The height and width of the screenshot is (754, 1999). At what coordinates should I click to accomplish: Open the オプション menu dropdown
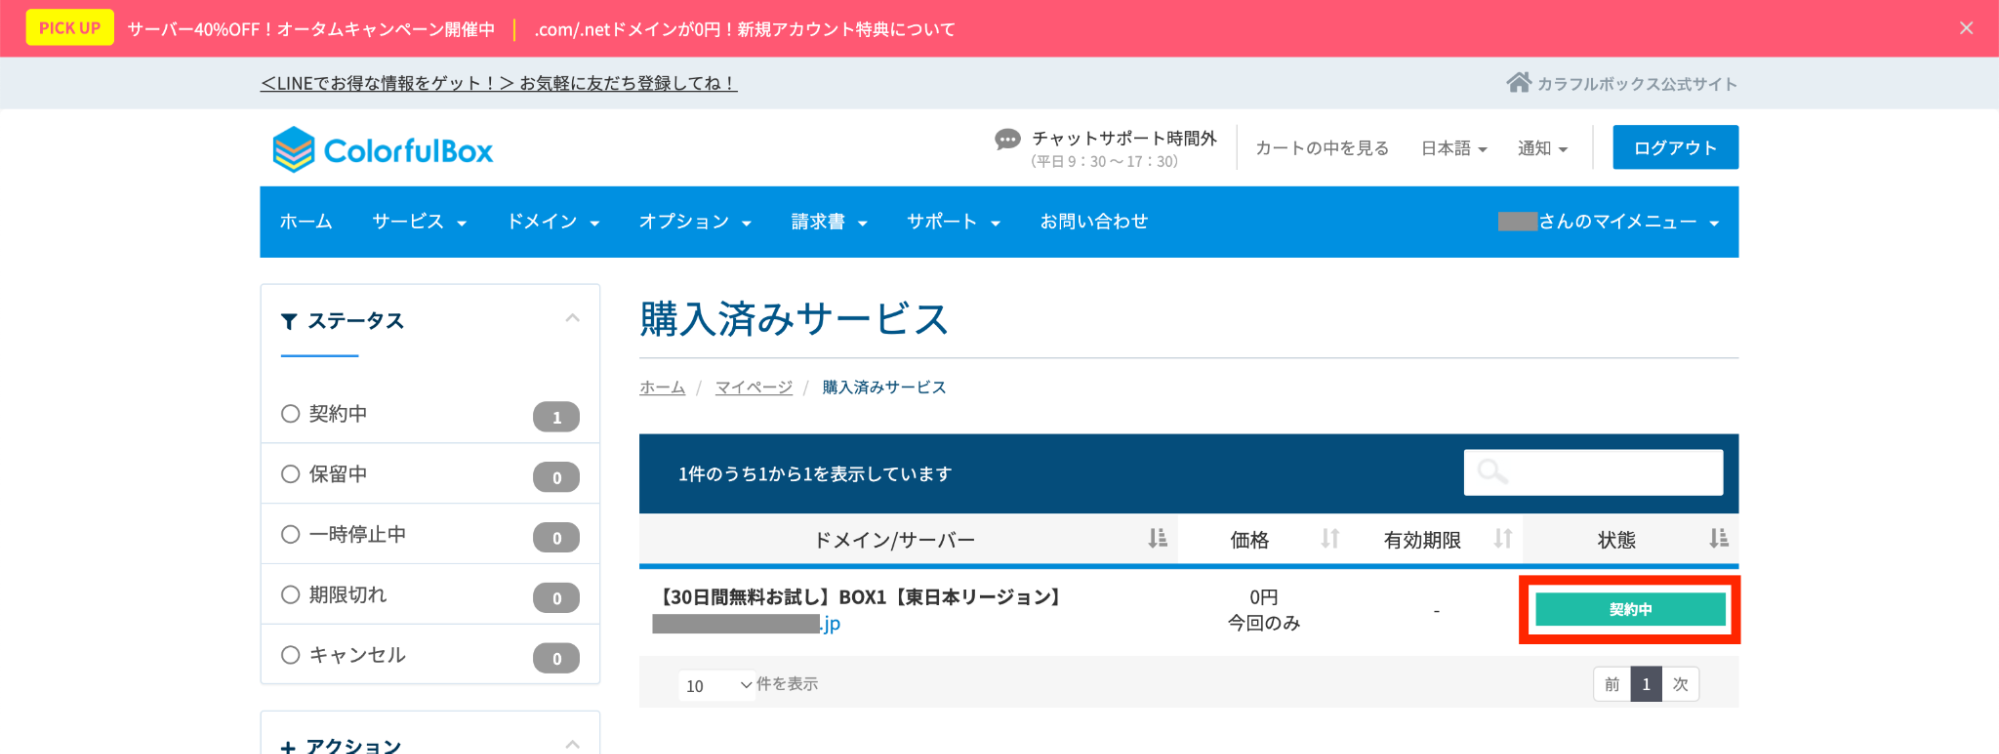coord(695,221)
